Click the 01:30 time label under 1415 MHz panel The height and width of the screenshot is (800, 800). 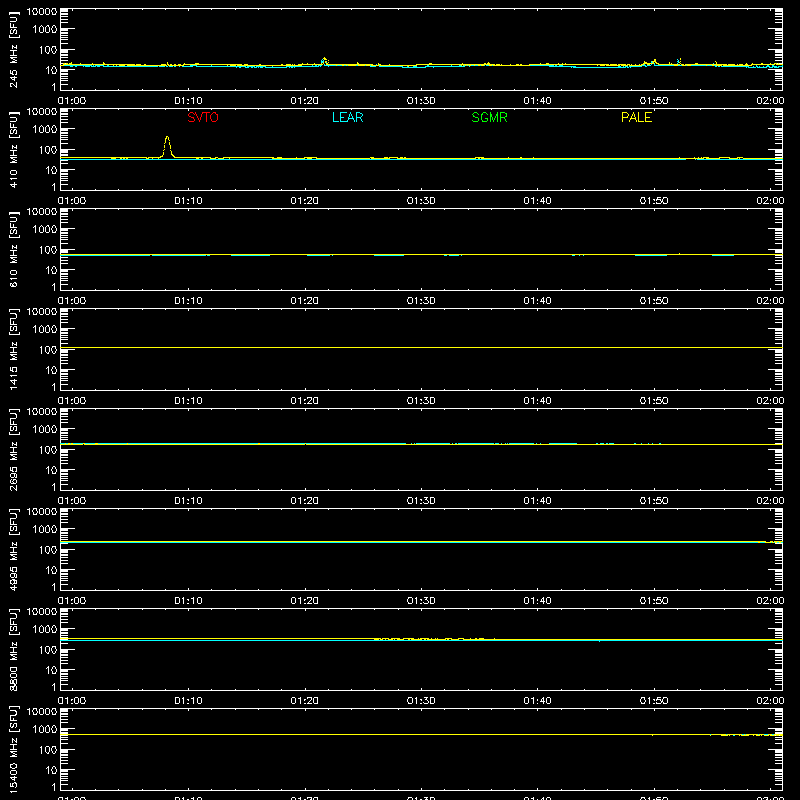421,401
